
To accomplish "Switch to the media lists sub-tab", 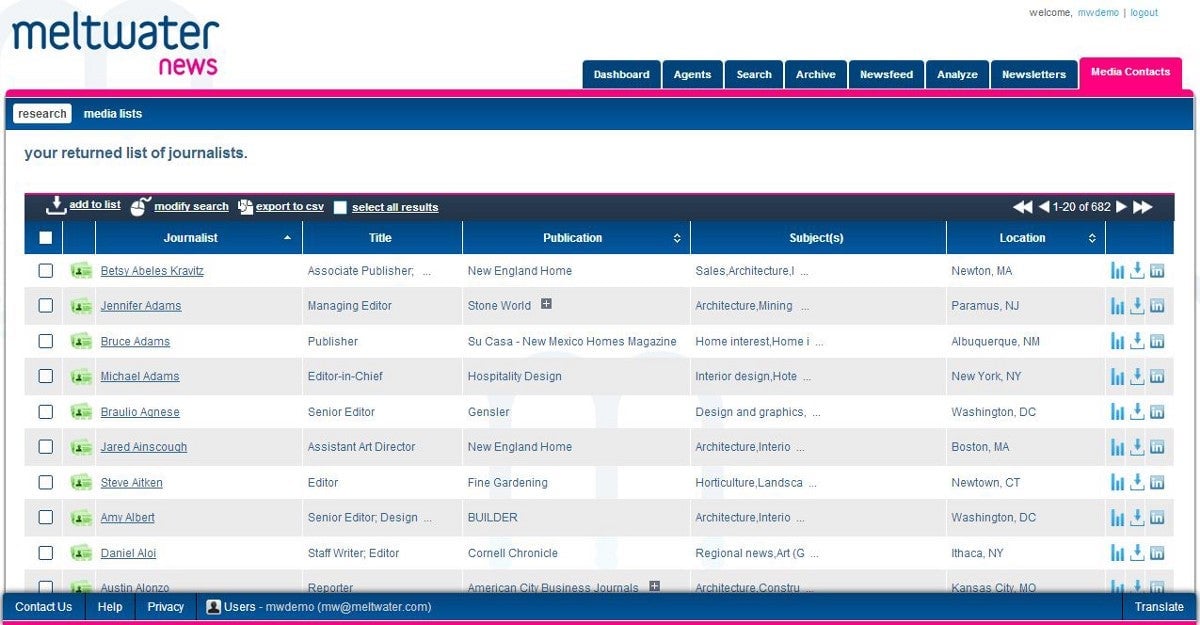I will pos(113,114).
